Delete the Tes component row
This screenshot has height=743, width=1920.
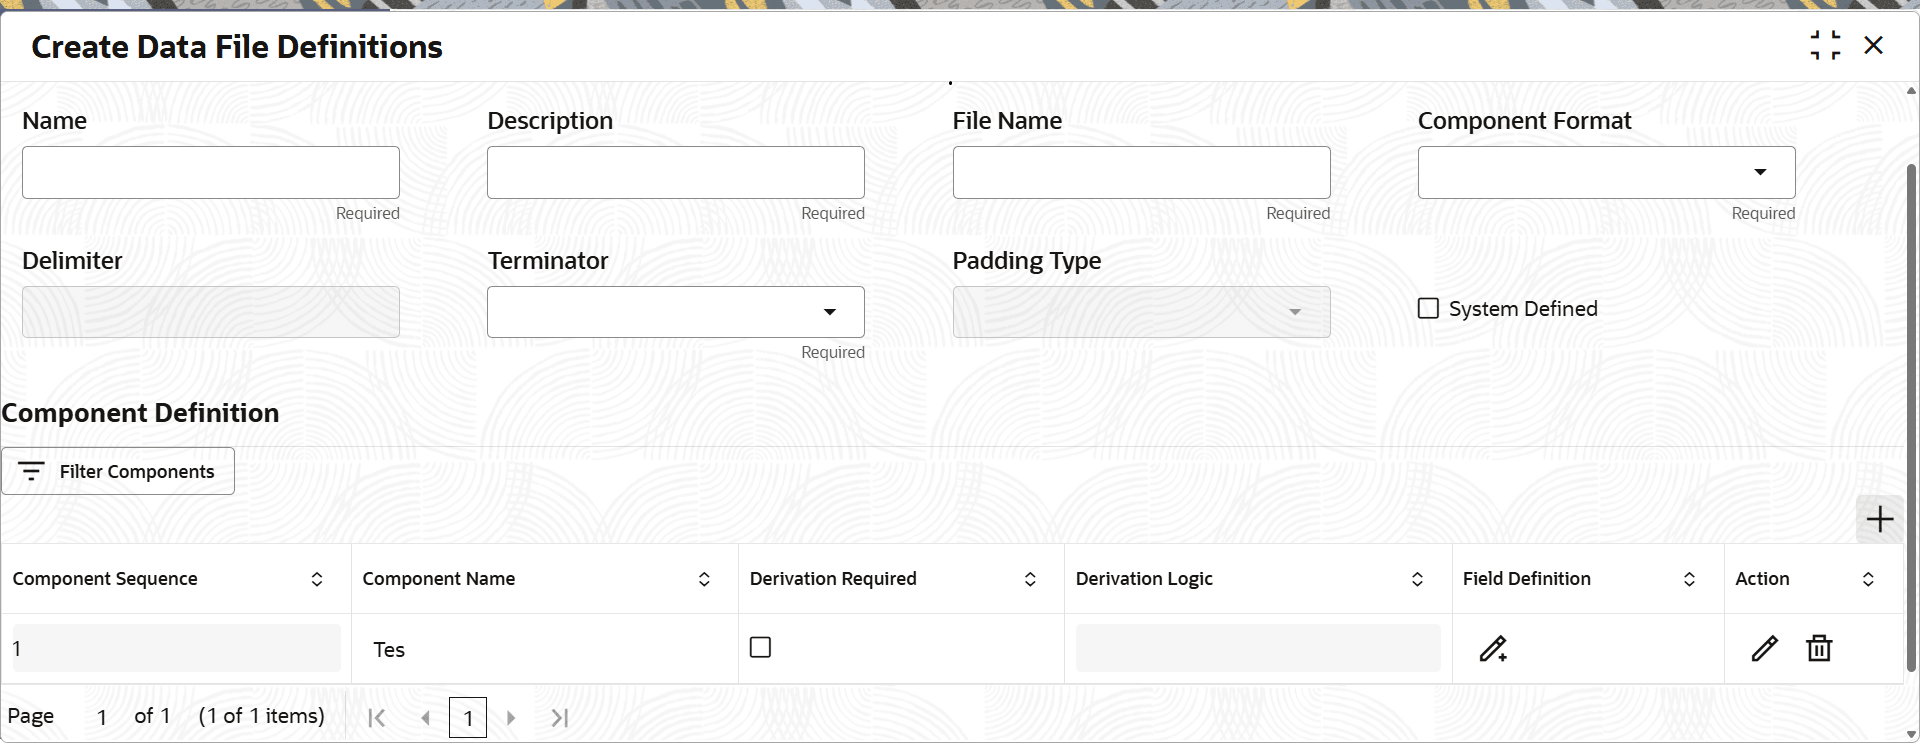tap(1819, 649)
